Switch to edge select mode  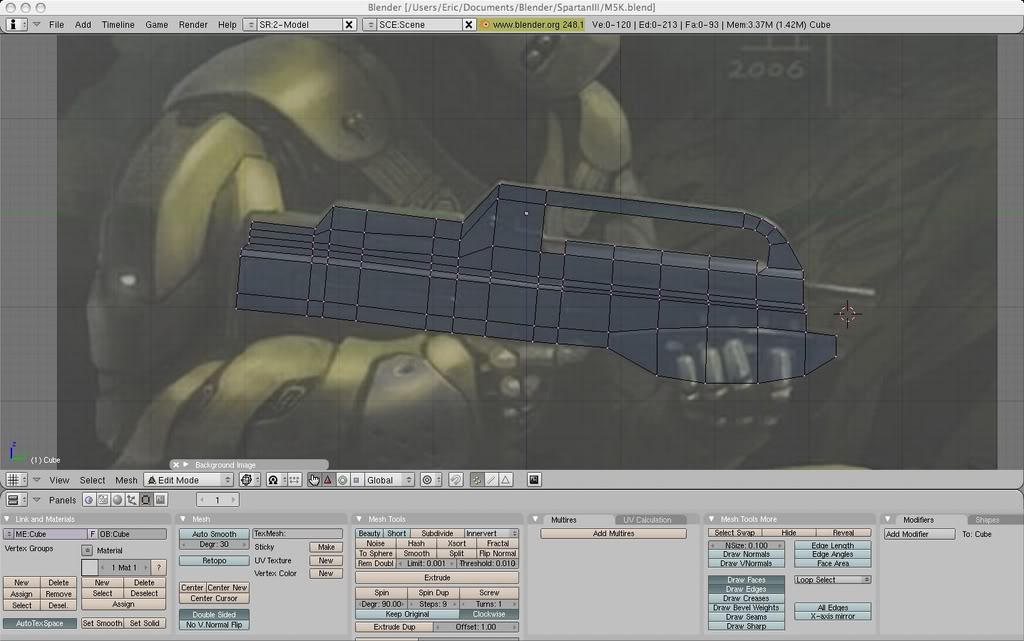pyautogui.click(x=491, y=480)
